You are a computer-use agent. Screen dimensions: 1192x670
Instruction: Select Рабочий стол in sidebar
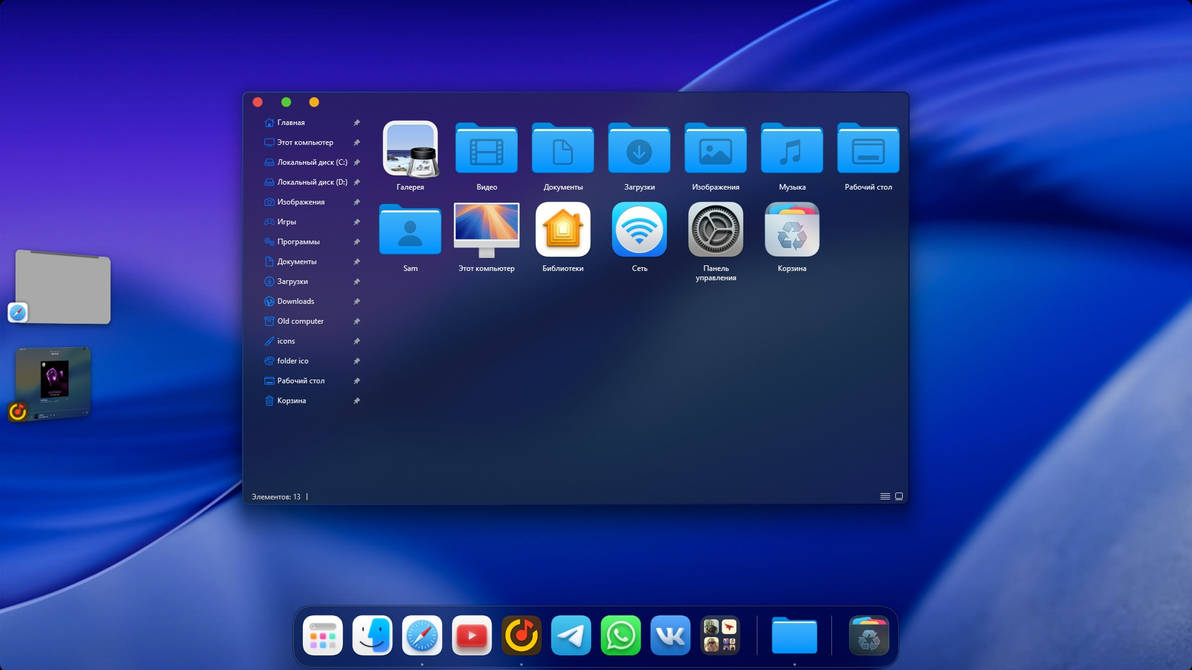click(300, 380)
